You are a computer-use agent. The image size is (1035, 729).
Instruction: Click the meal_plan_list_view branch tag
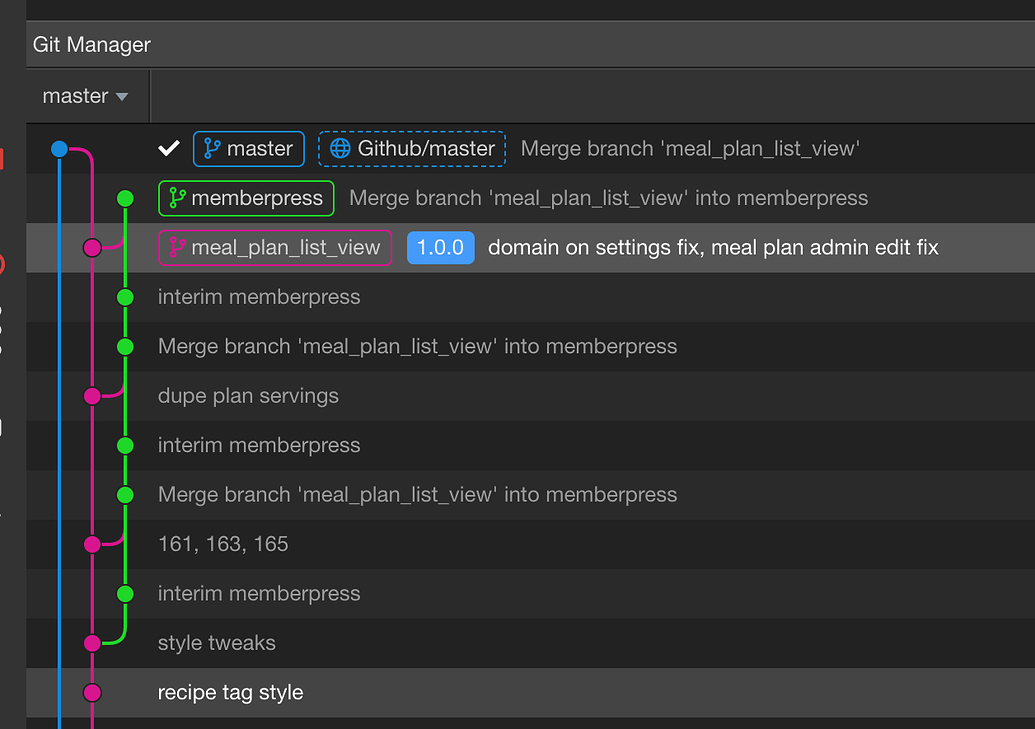tap(275, 248)
